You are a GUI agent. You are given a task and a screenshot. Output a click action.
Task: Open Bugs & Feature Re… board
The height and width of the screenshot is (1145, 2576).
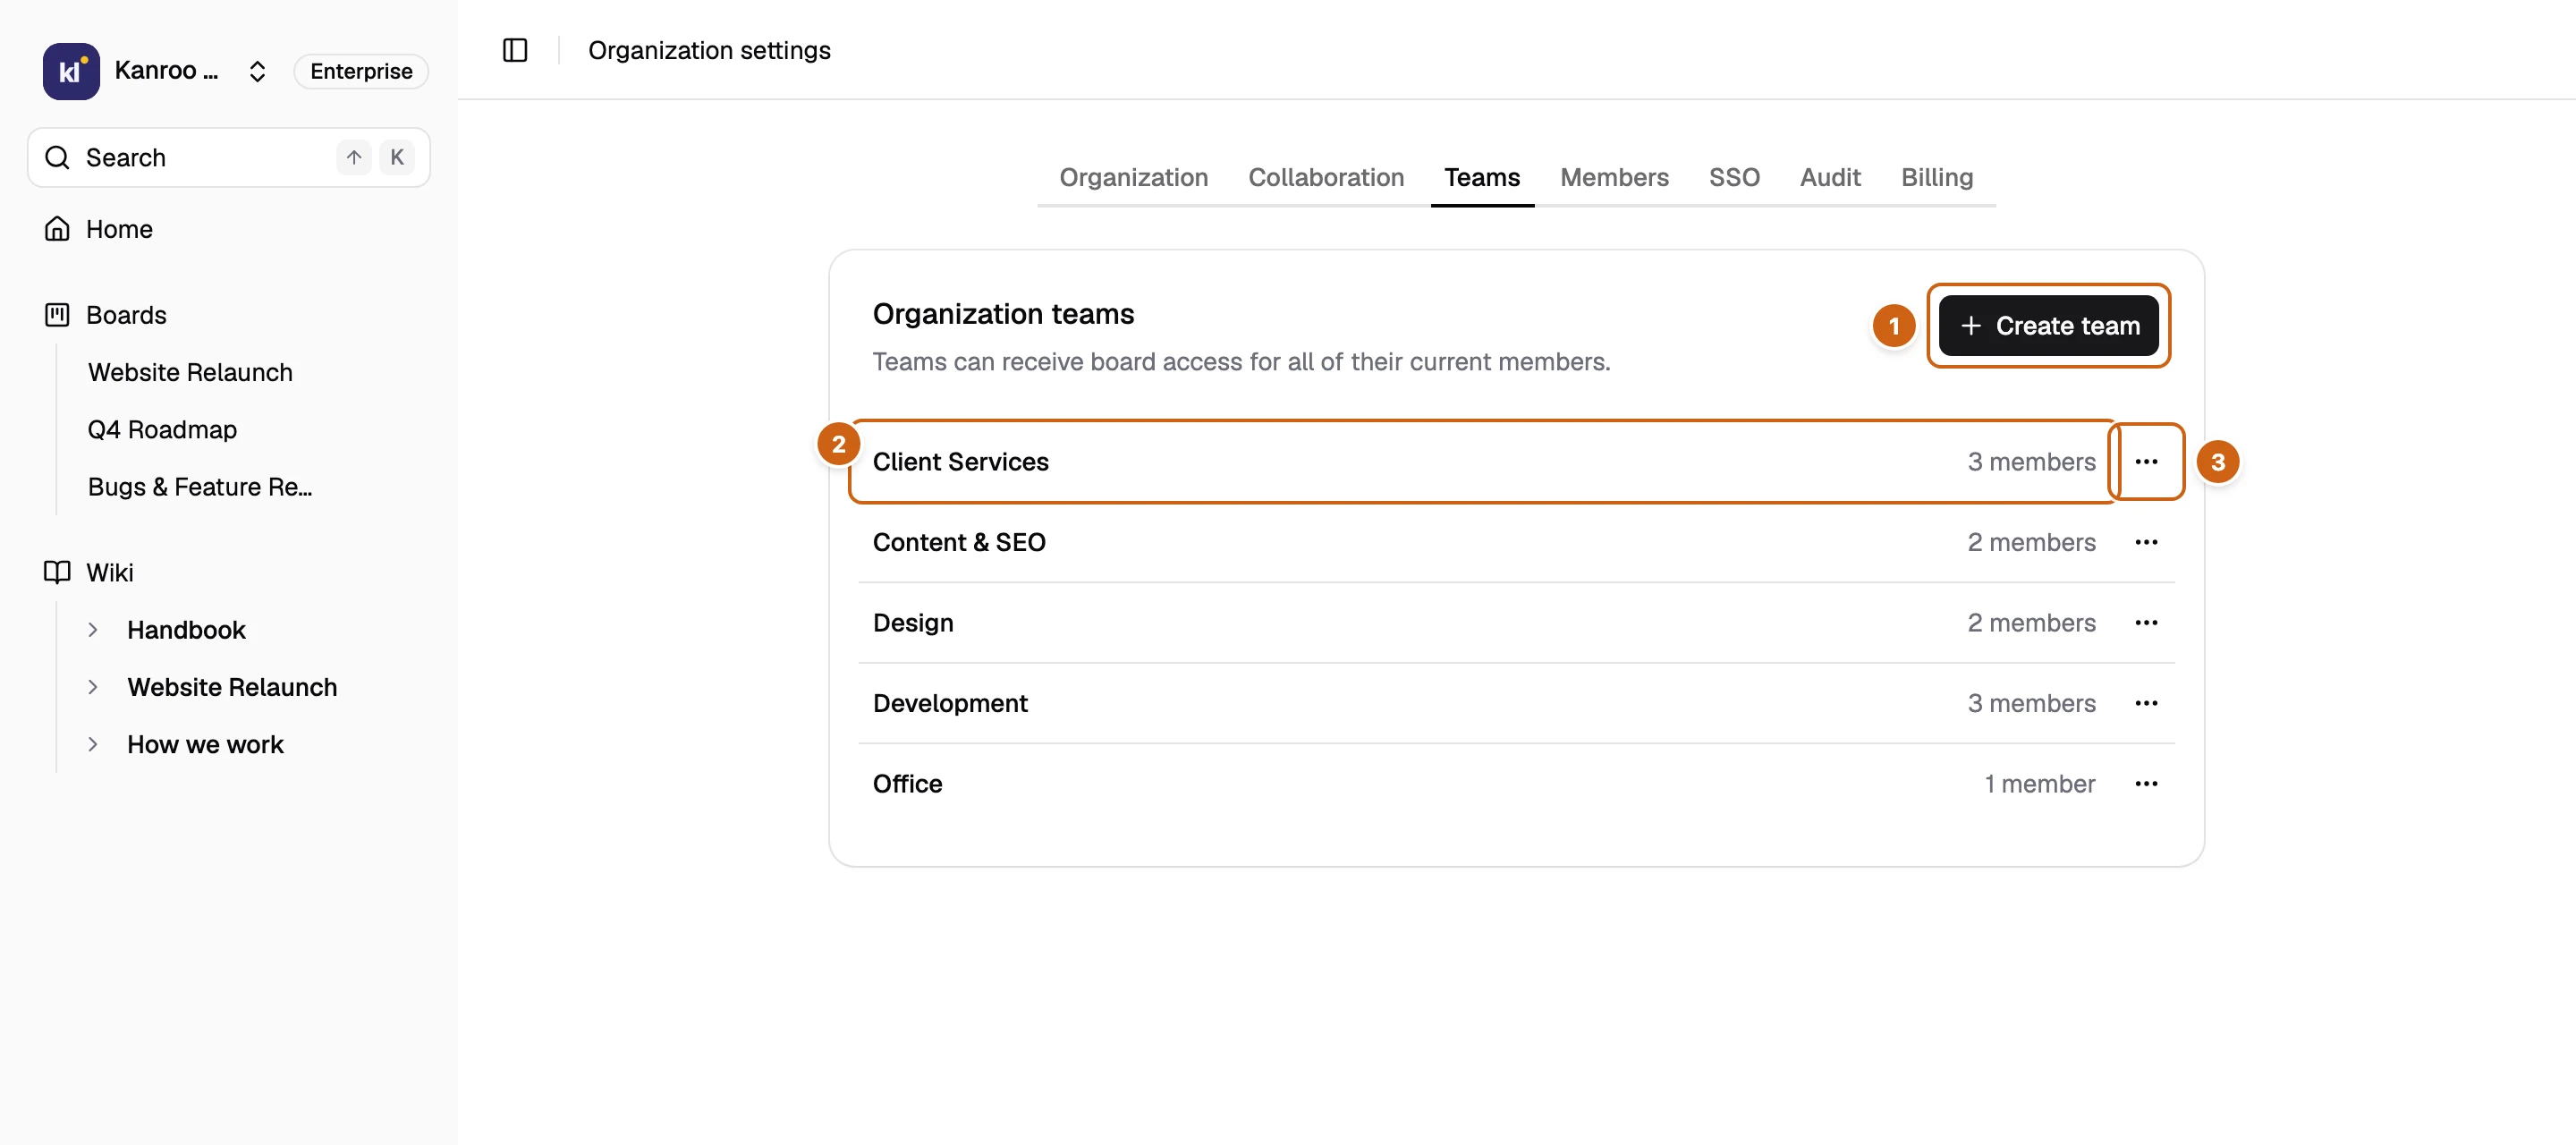coord(200,487)
